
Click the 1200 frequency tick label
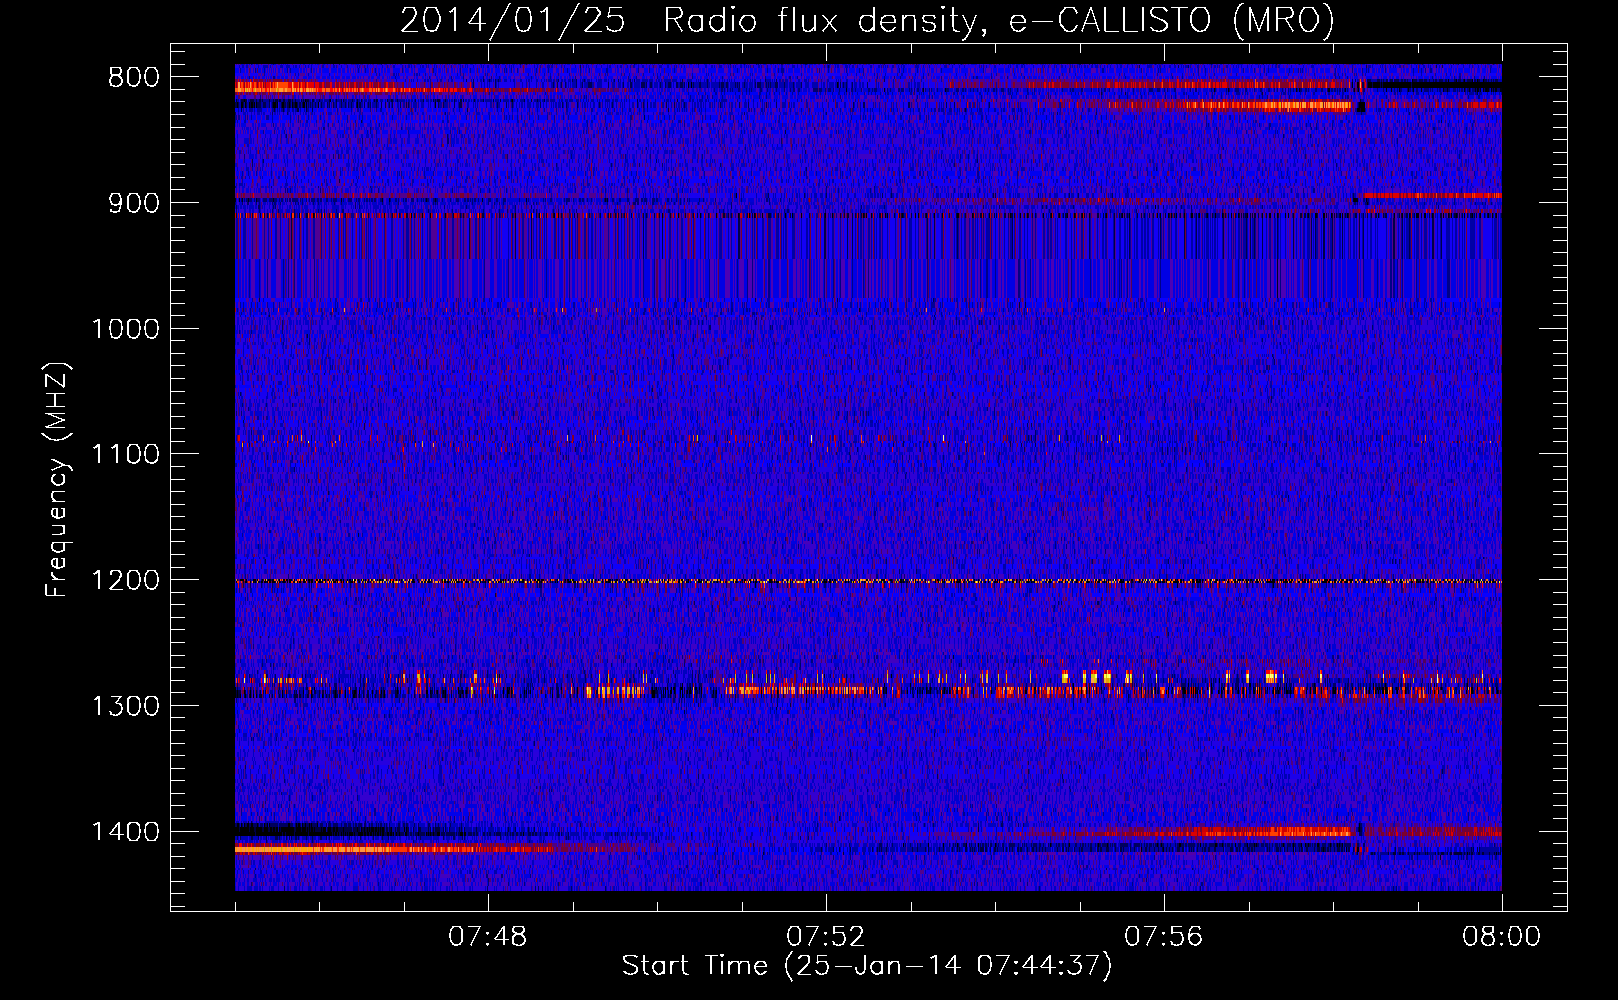pyautogui.click(x=125, y=581)
